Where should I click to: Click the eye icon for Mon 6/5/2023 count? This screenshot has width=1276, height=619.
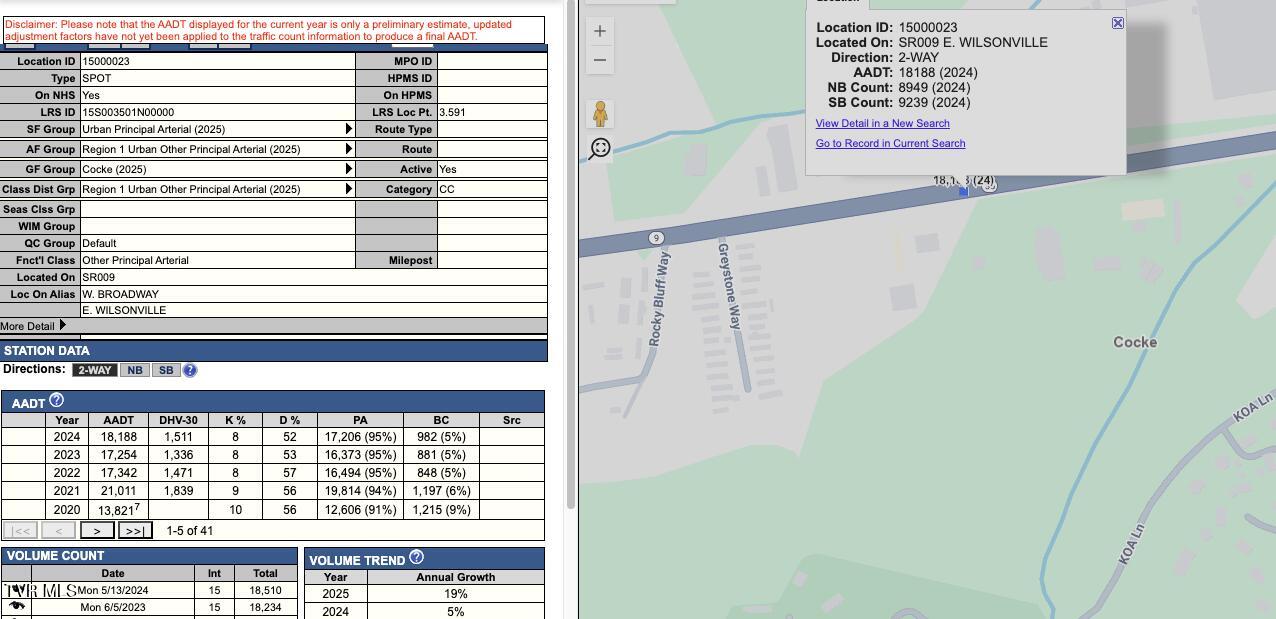[16, 607]
